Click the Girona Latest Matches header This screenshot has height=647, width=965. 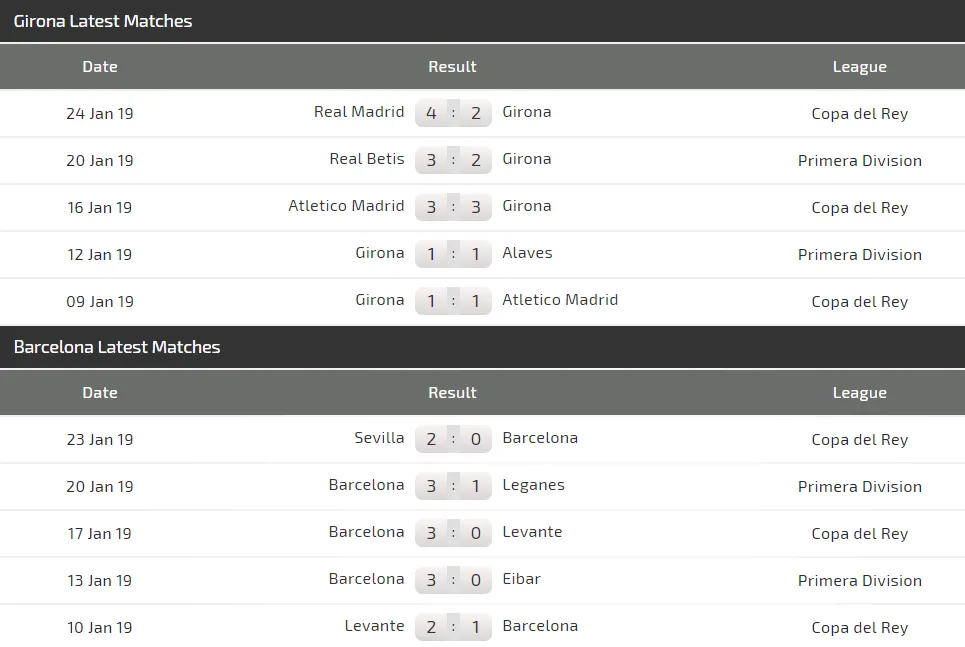(103, 21)
